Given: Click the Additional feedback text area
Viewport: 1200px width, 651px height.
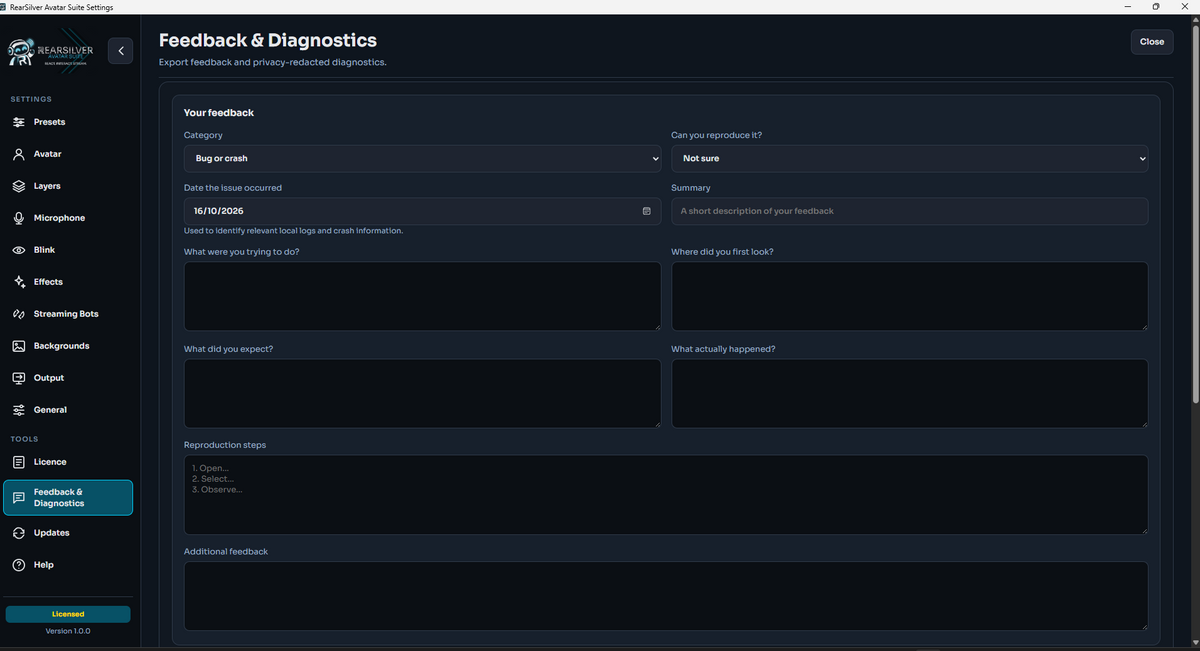Looking at the screenshot, I should tap(666, 596).
